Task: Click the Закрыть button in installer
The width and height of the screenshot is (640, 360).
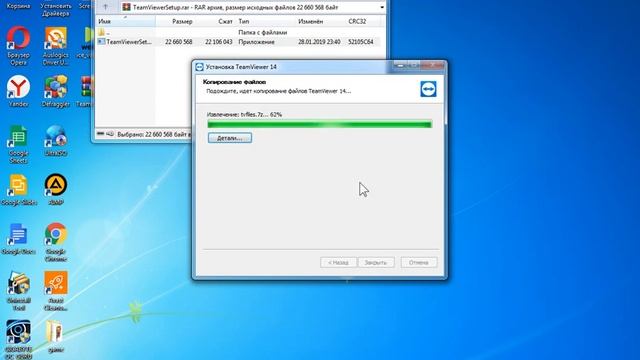Action: [x=376, y=262]
